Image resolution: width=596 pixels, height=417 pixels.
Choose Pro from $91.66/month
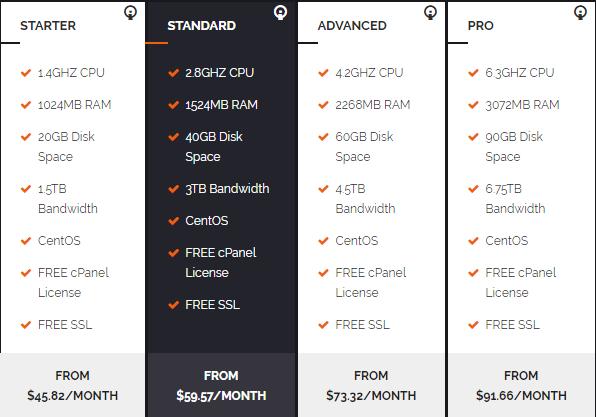point(521,385)
